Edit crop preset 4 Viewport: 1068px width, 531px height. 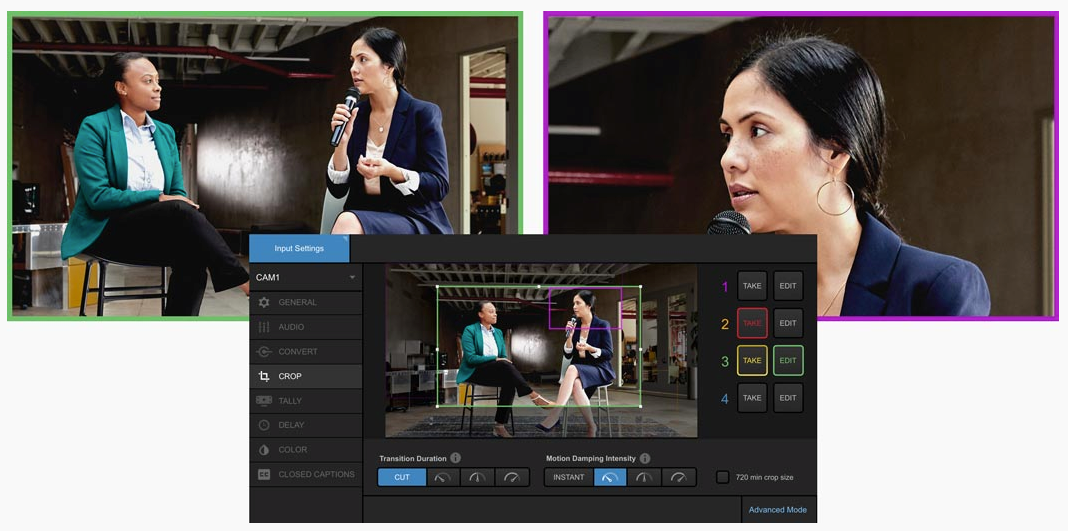(788, 398)
